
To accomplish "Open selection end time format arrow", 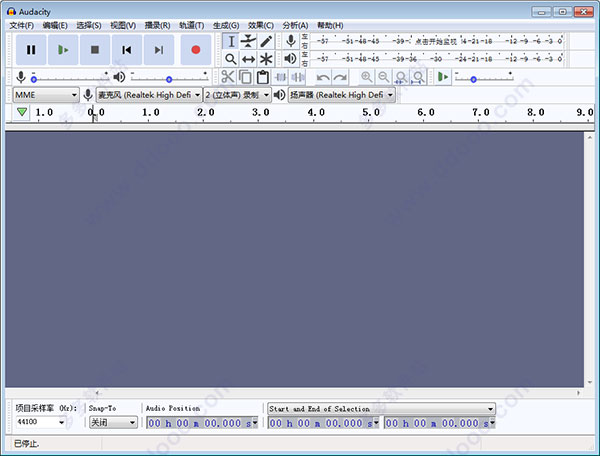I will tap(492, 423).
